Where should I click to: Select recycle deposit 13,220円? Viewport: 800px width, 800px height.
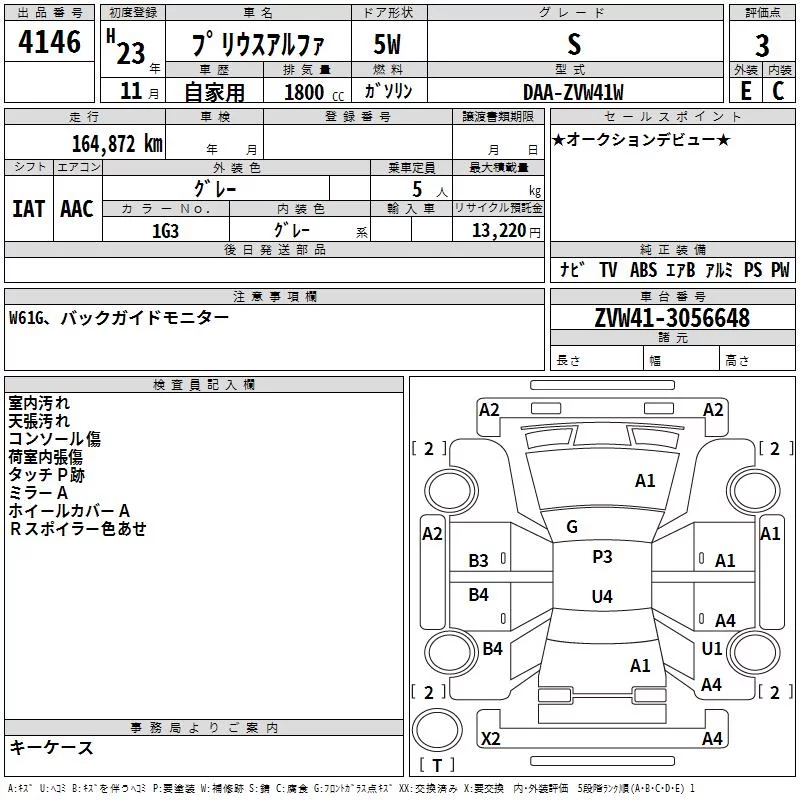point(506,231)
